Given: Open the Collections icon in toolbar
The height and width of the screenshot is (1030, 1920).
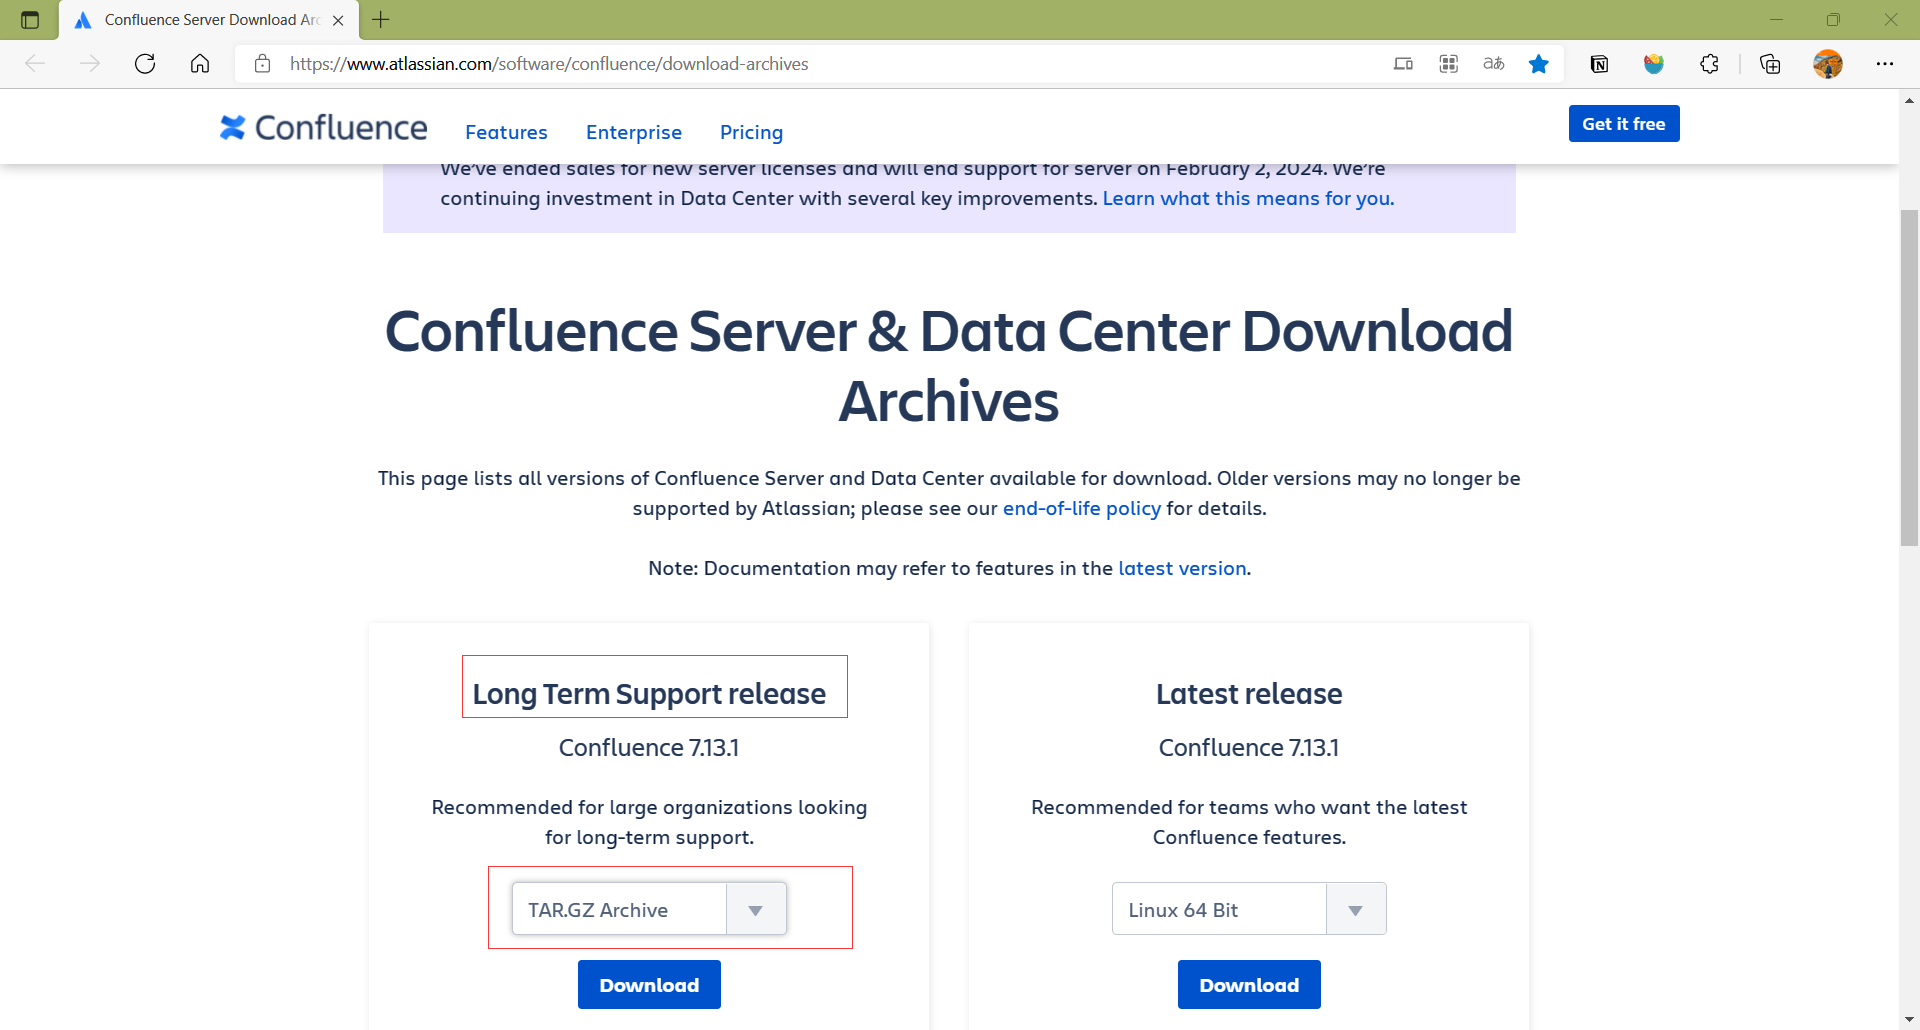Looking at the screenshot, I should coord(1769,64).
